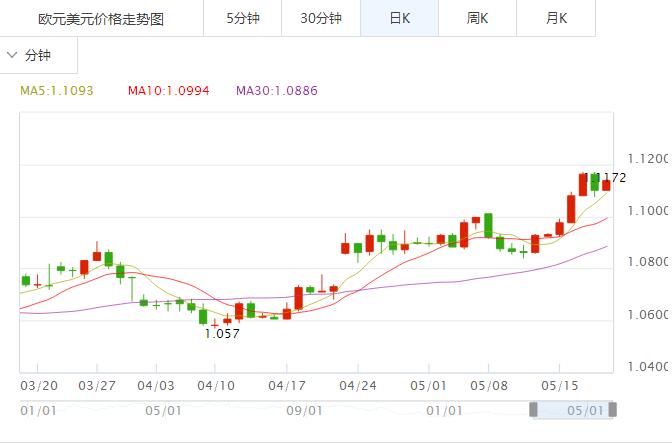Click the 欧元美元价格走势图 title

[101, 19]
